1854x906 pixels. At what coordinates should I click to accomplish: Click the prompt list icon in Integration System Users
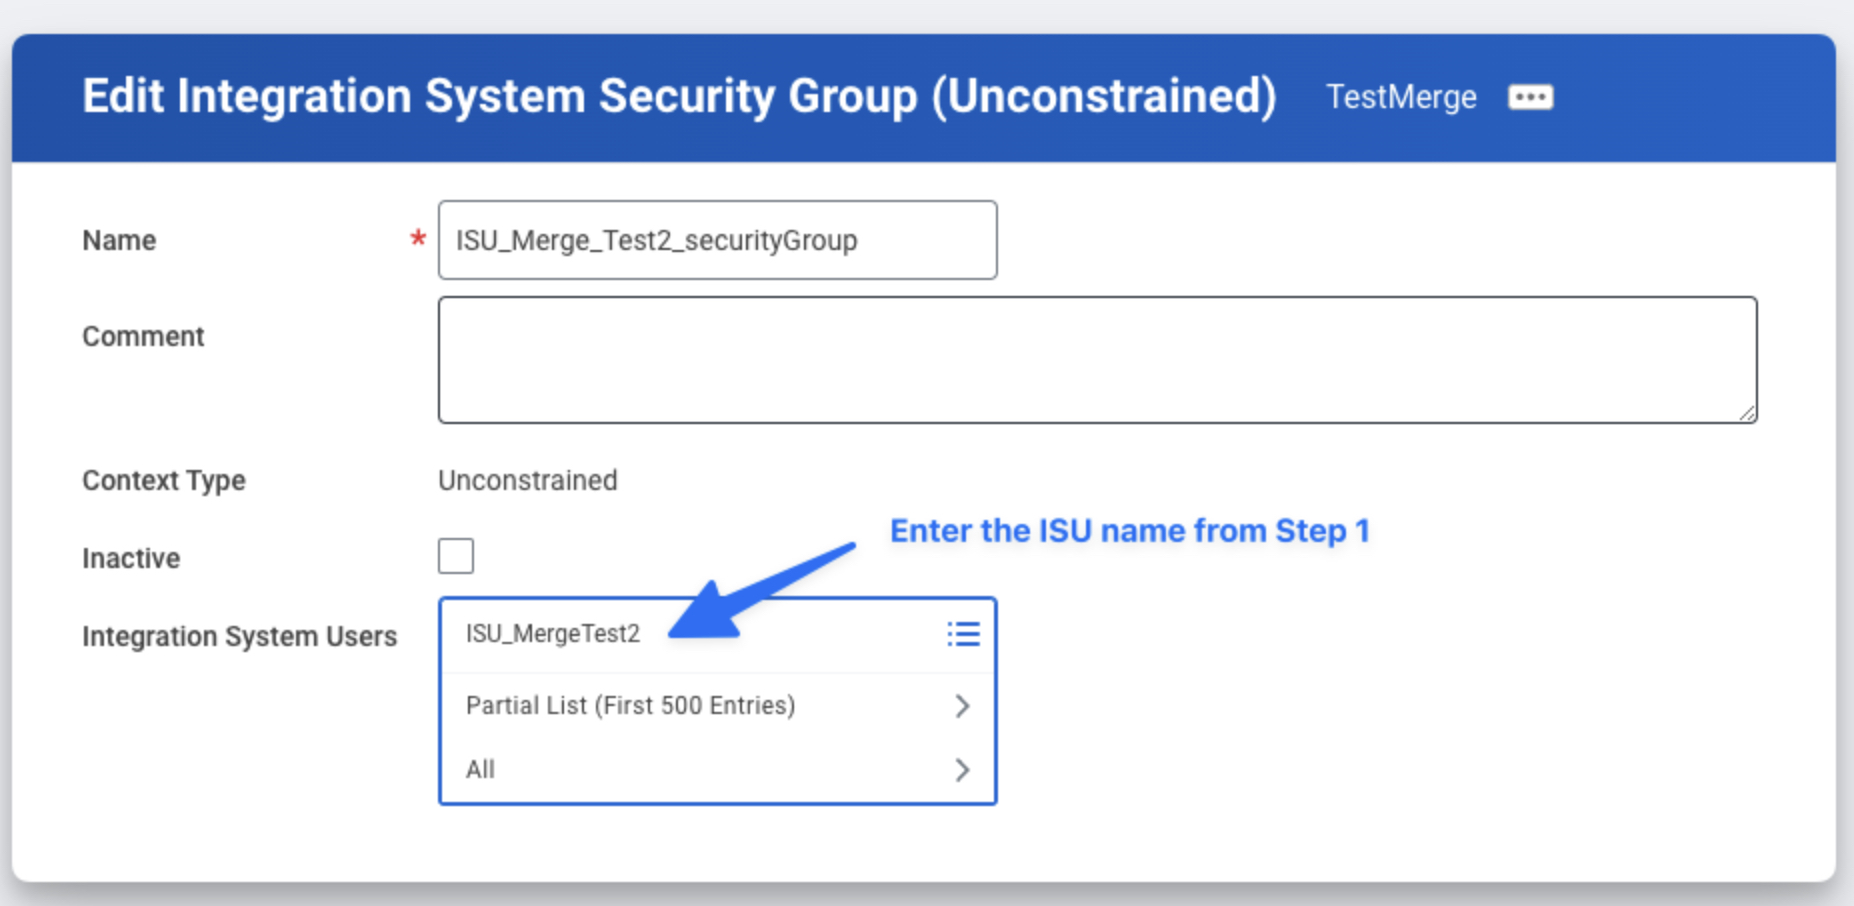(963, 634)
